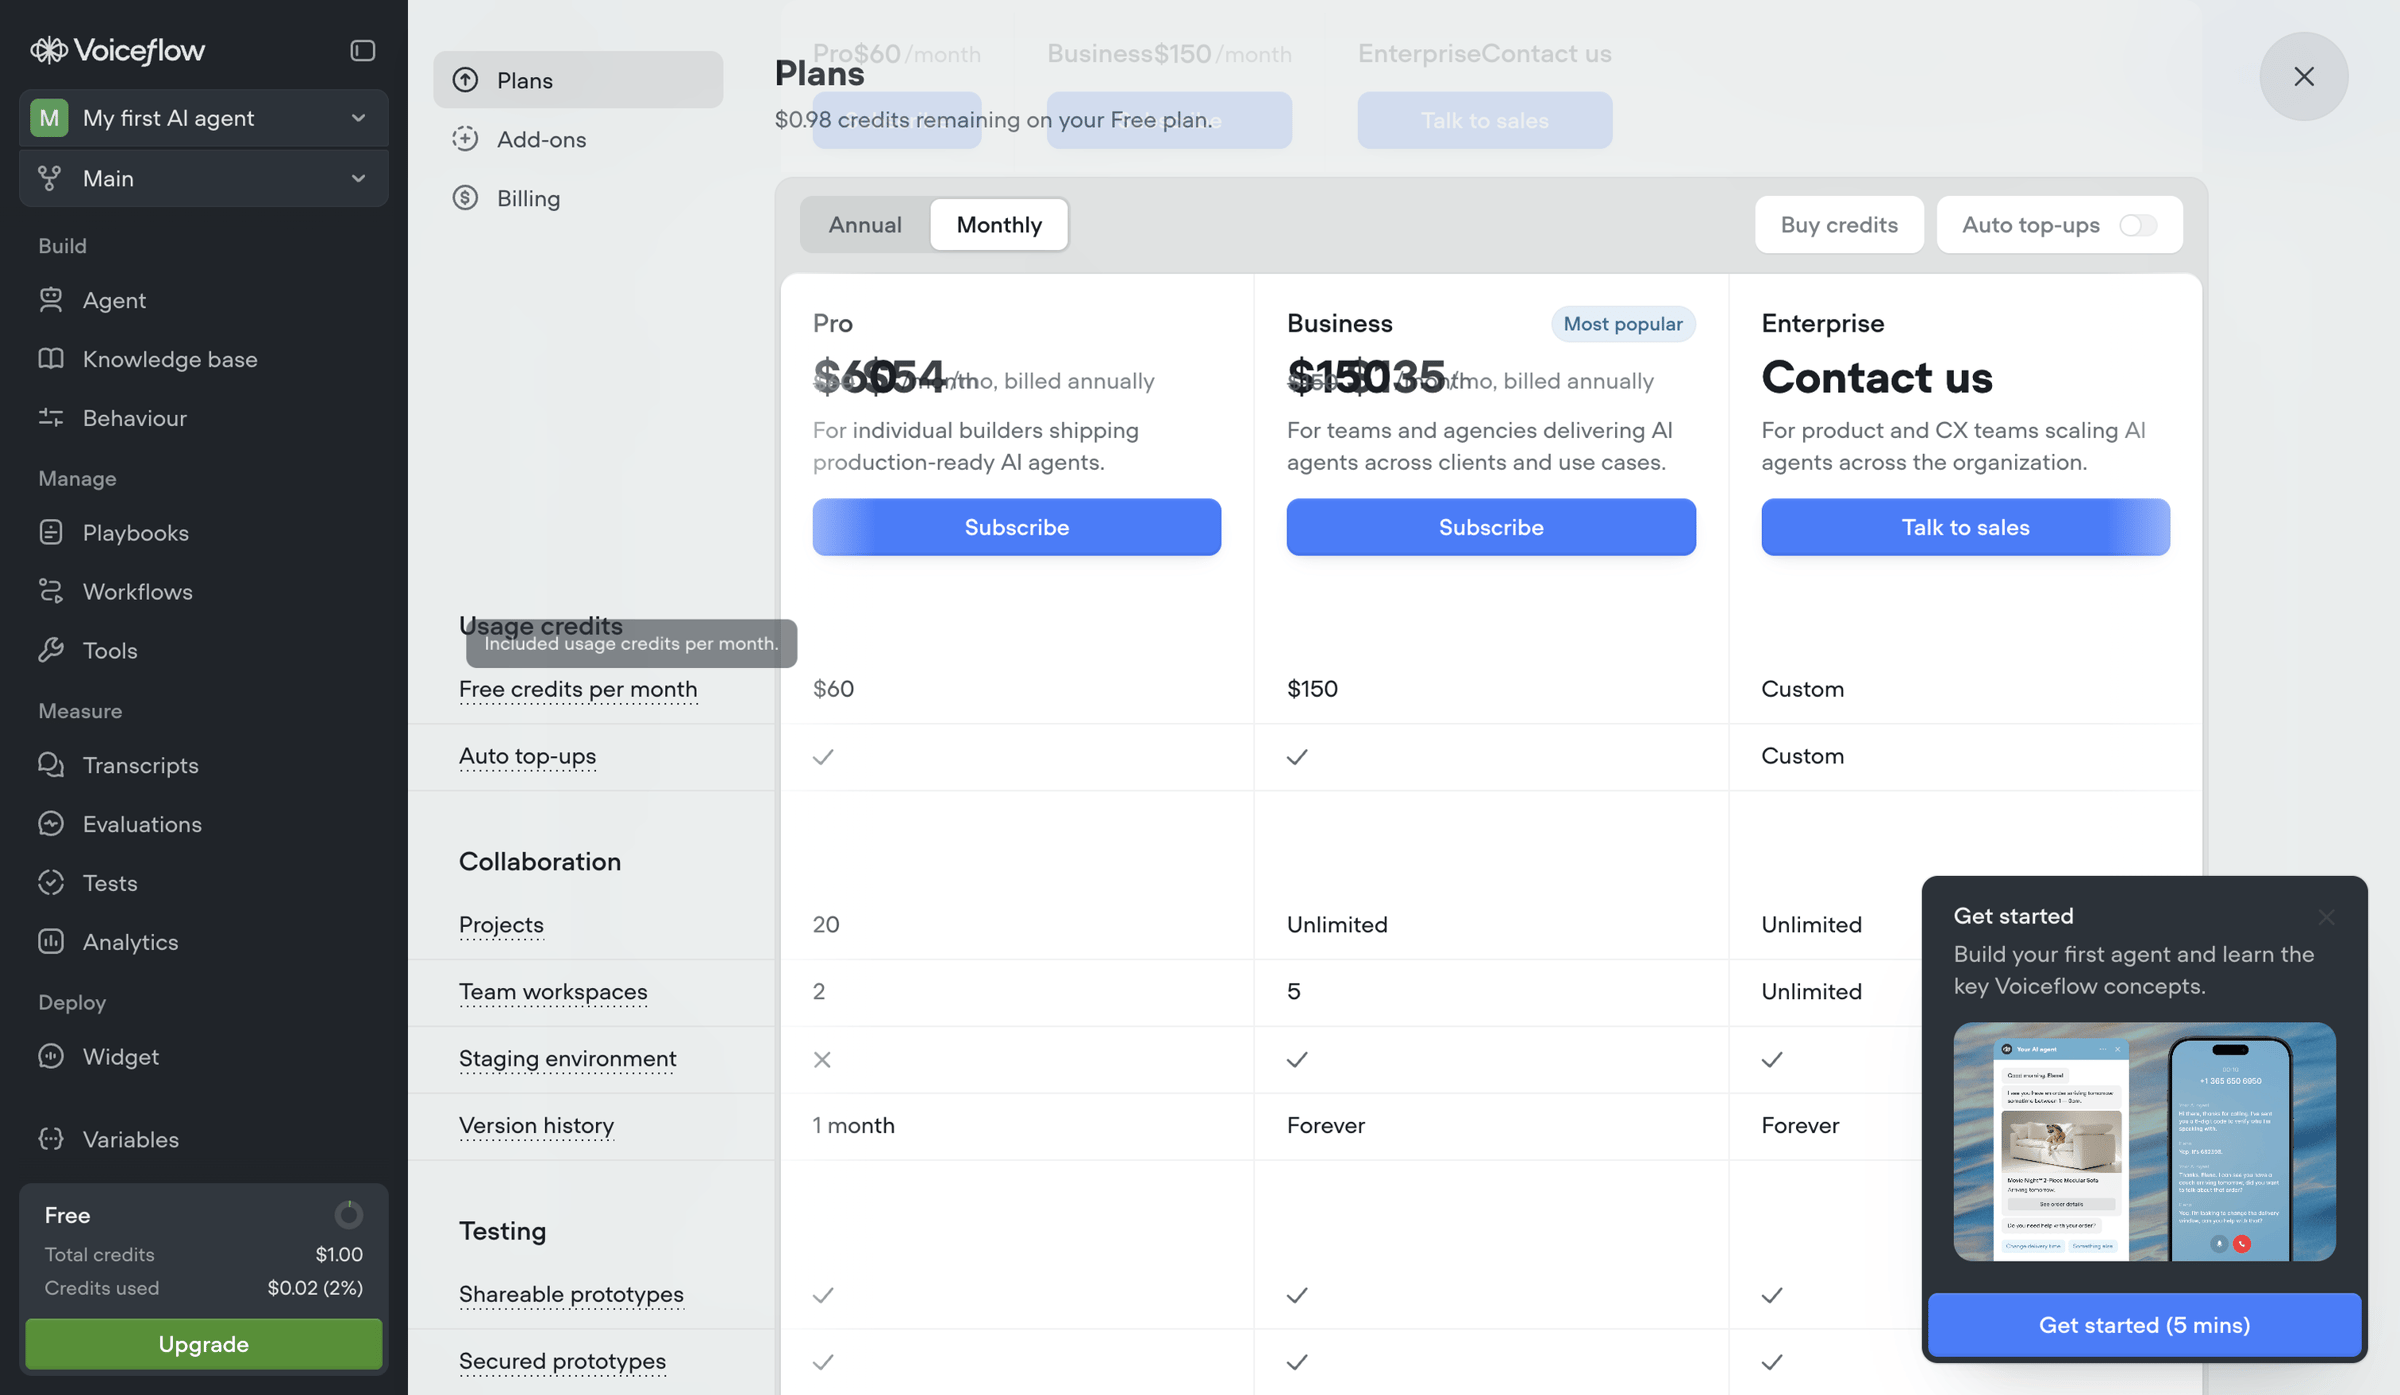Open the Add-ons settings tab
Viewport: 2400px width, 1395px height.
[x=578, y=139]
